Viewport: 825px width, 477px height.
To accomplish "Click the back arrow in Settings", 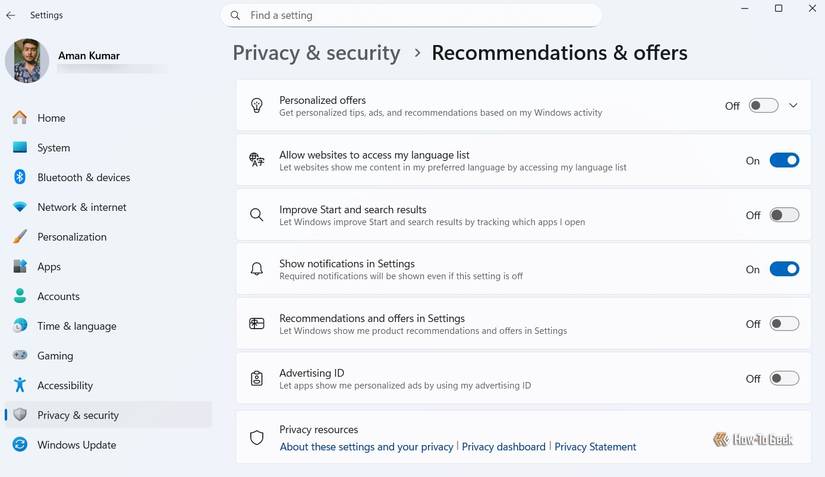I will 11,15.
